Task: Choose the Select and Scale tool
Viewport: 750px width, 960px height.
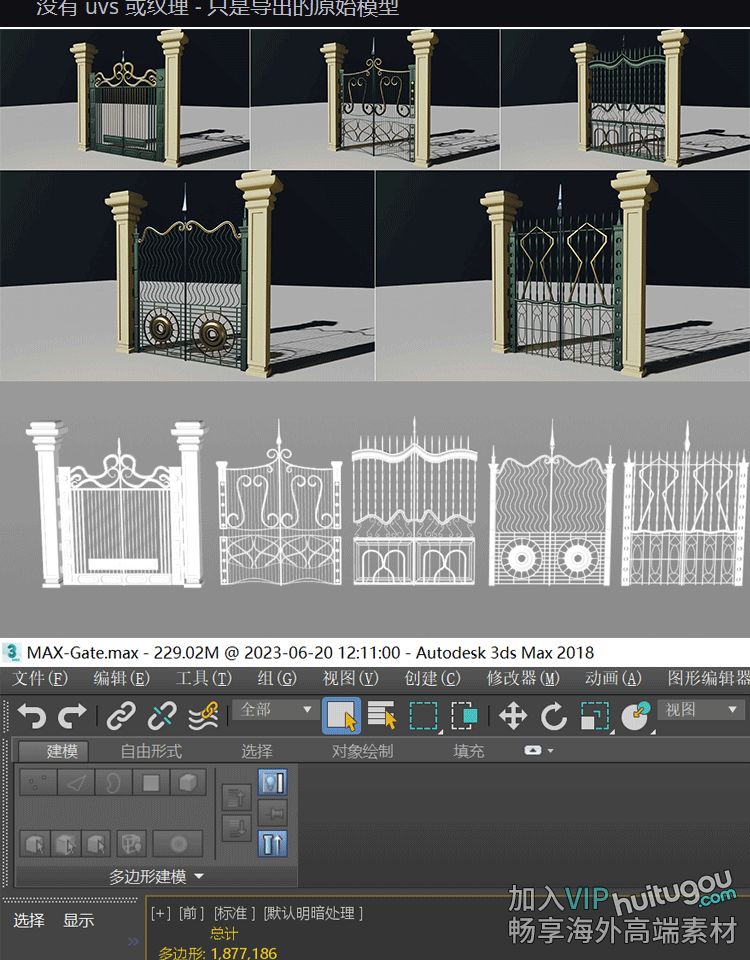Action: coord(594,715)
